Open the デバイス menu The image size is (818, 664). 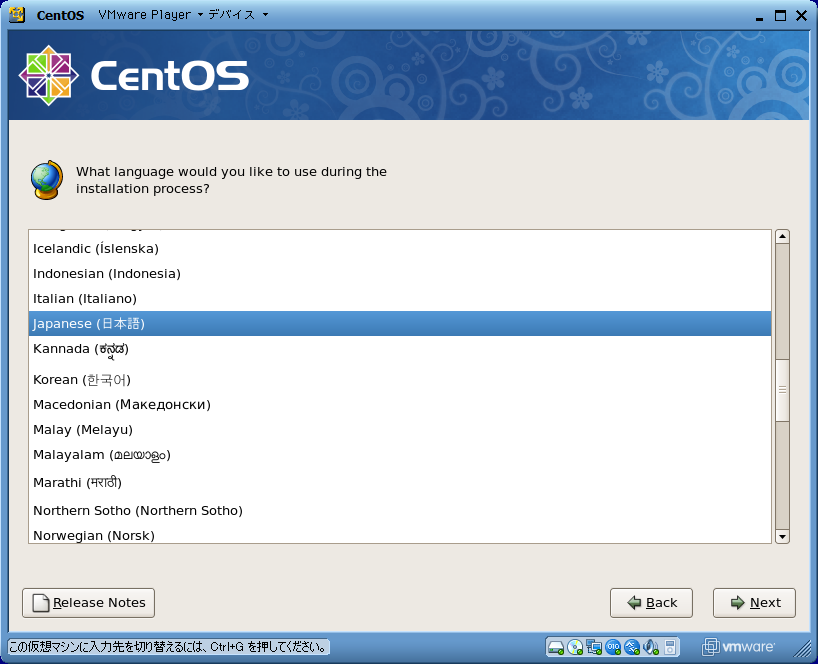click(238, 15)
